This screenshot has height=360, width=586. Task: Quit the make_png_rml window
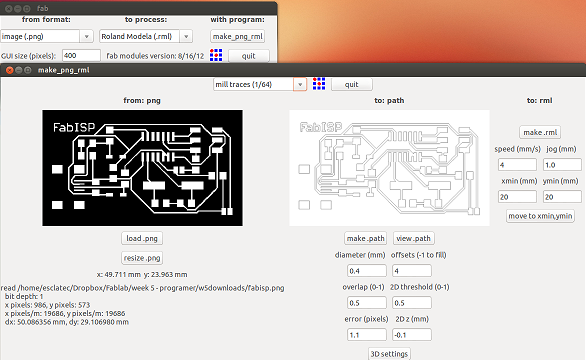pos(351,84)
